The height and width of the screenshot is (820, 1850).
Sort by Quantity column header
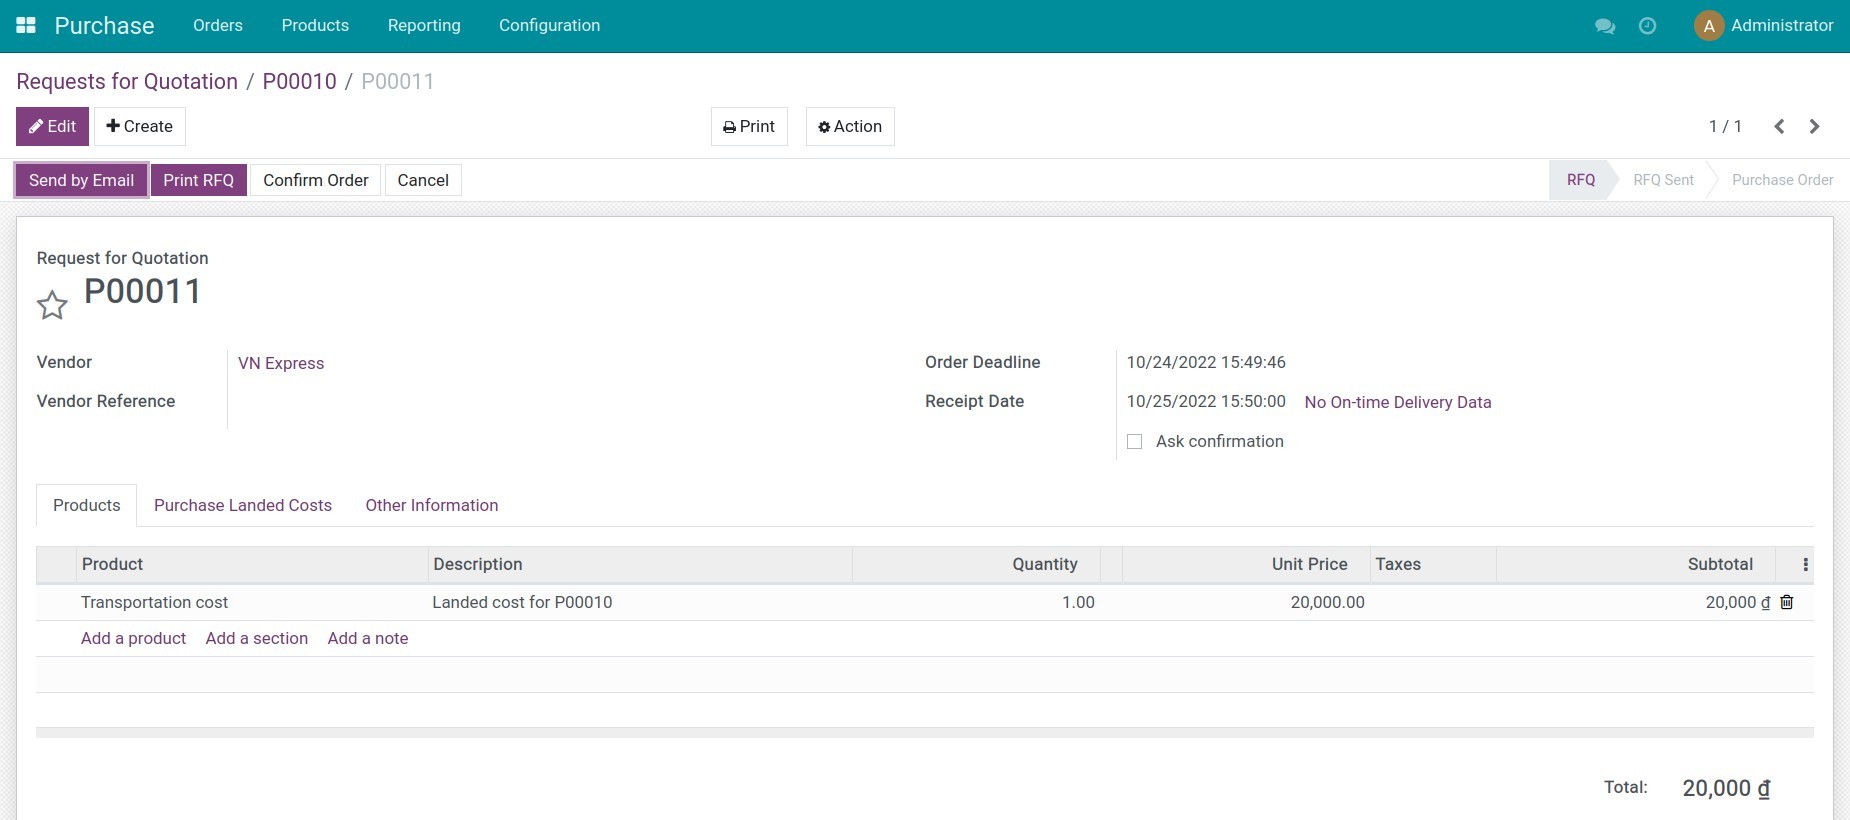point(976,564)
